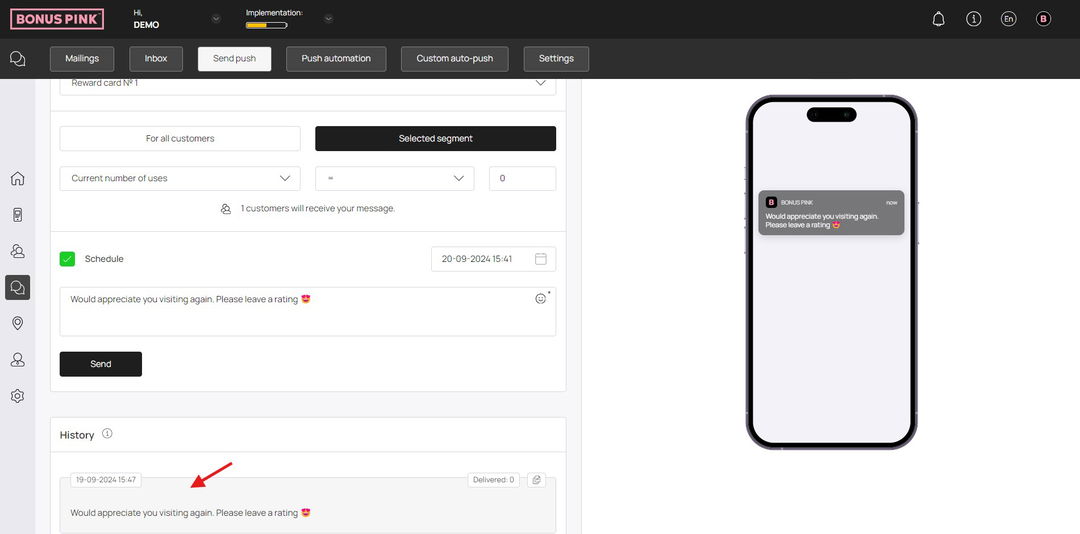Expand the Implementation dropdown chevron
Image resolution: width=1080 pixels, height=534 pixels.
point(329,19)
